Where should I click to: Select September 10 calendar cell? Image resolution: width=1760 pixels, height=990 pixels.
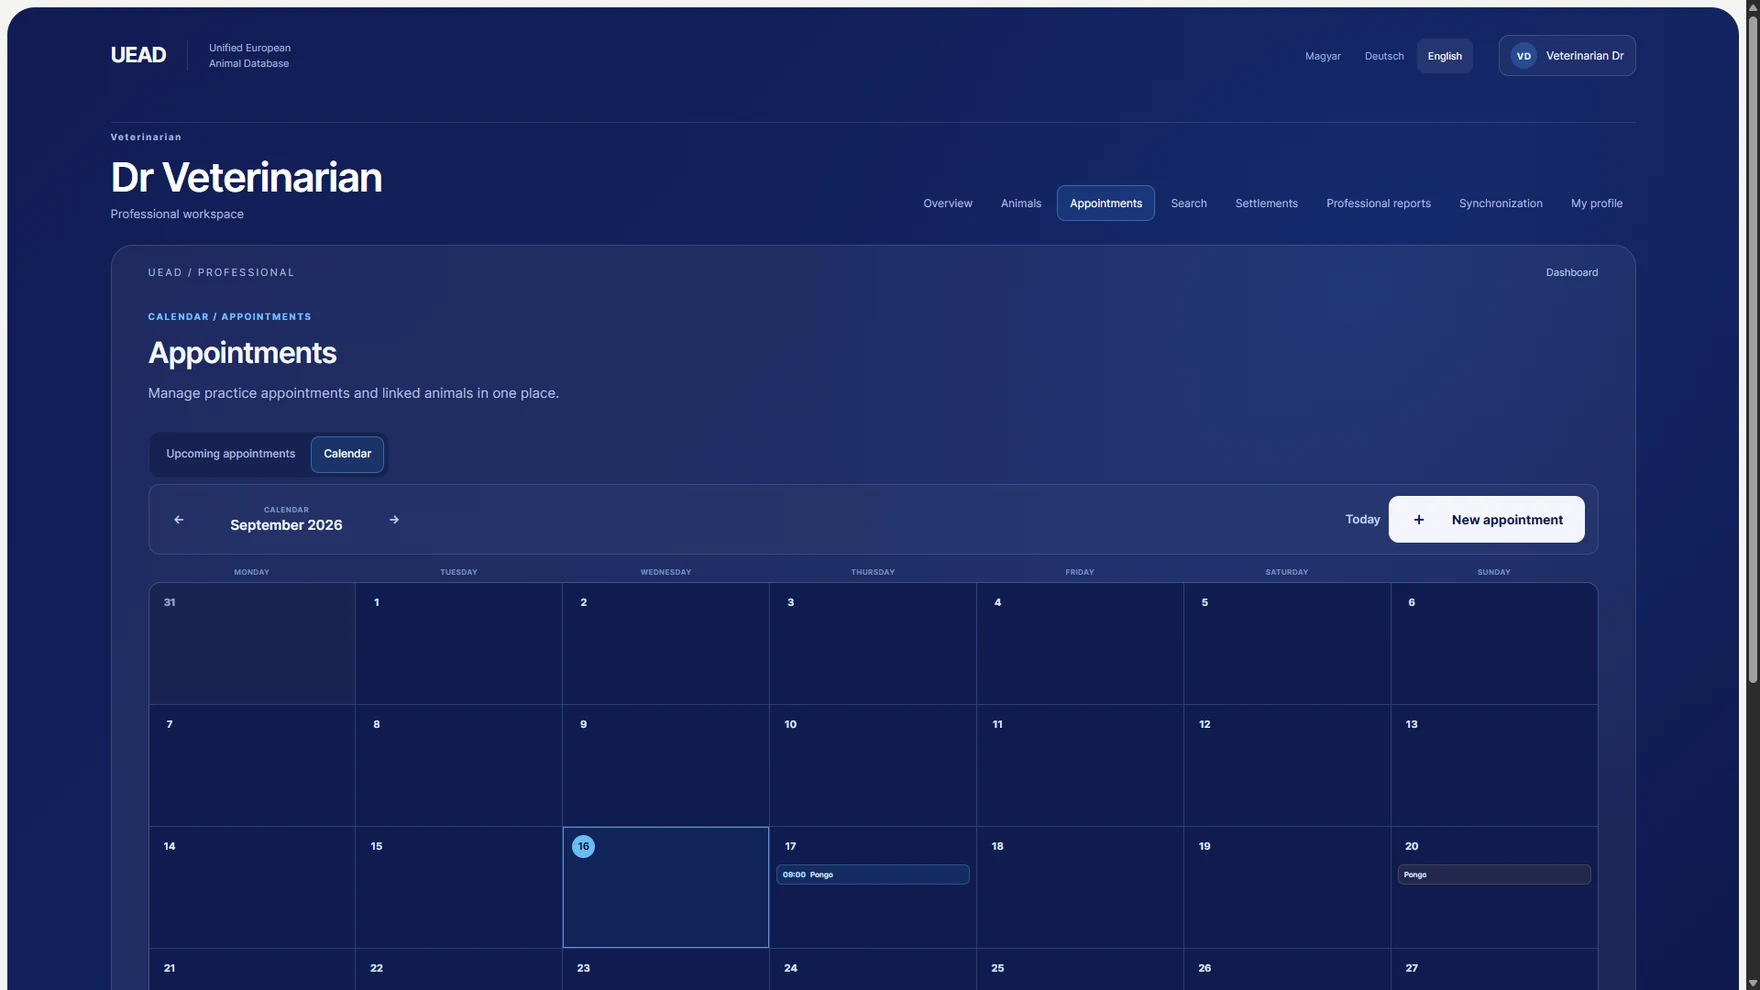[872, 766]
